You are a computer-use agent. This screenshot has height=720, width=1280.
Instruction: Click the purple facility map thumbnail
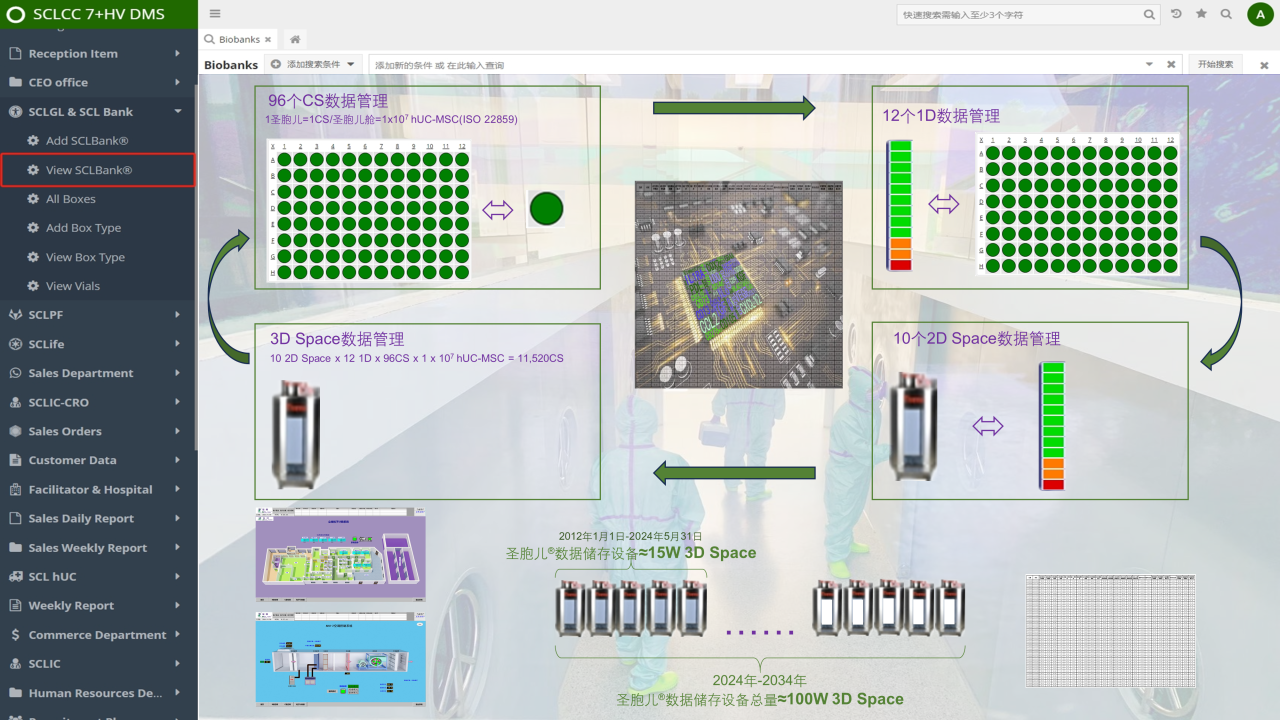[341, 553]
